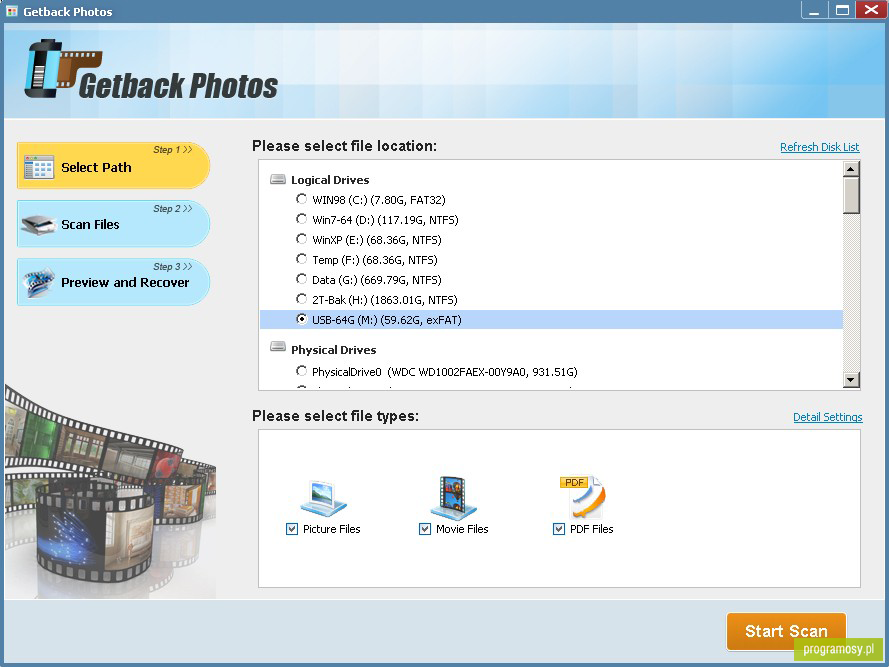Click the Refresh Disk List link
This screenshot has height=667, width=889.
tap(820, 147)
